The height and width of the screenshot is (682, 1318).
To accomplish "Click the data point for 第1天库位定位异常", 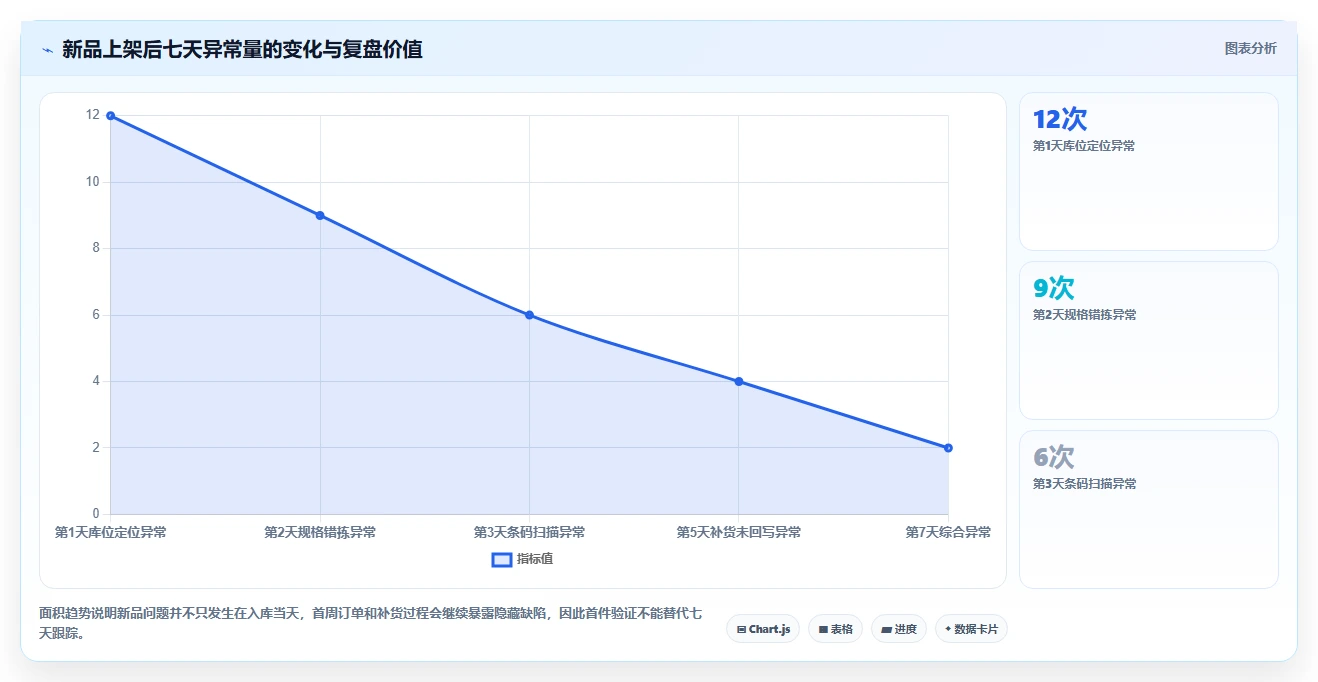I will point(110,116).
